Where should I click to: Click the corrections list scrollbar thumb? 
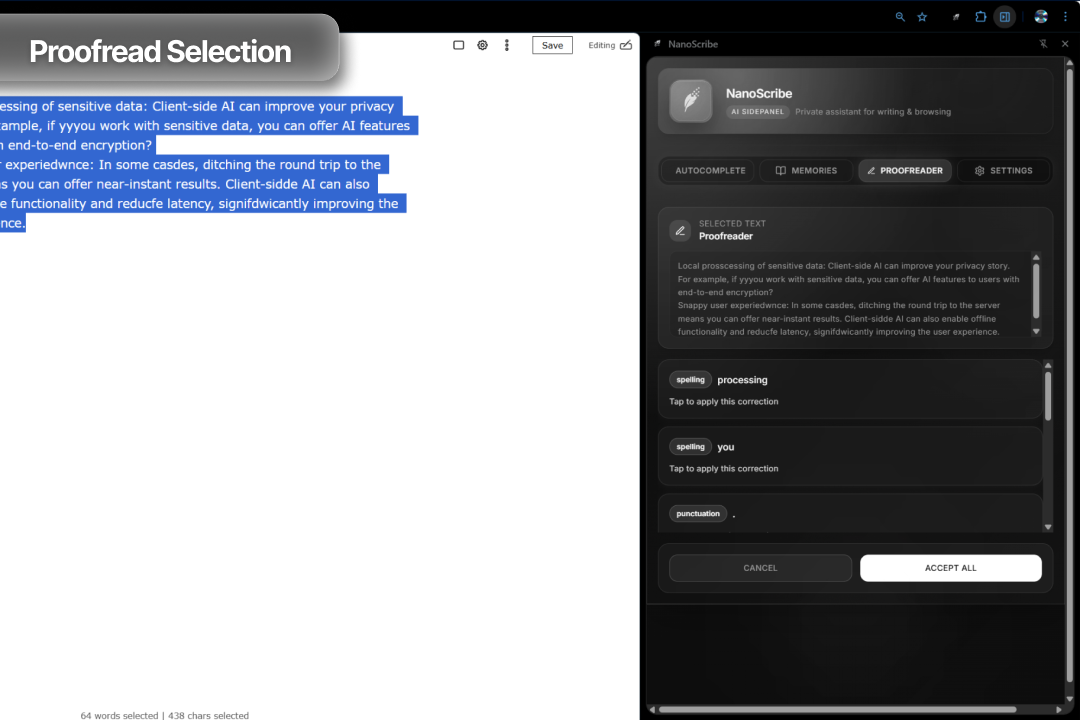point(1048,395)
